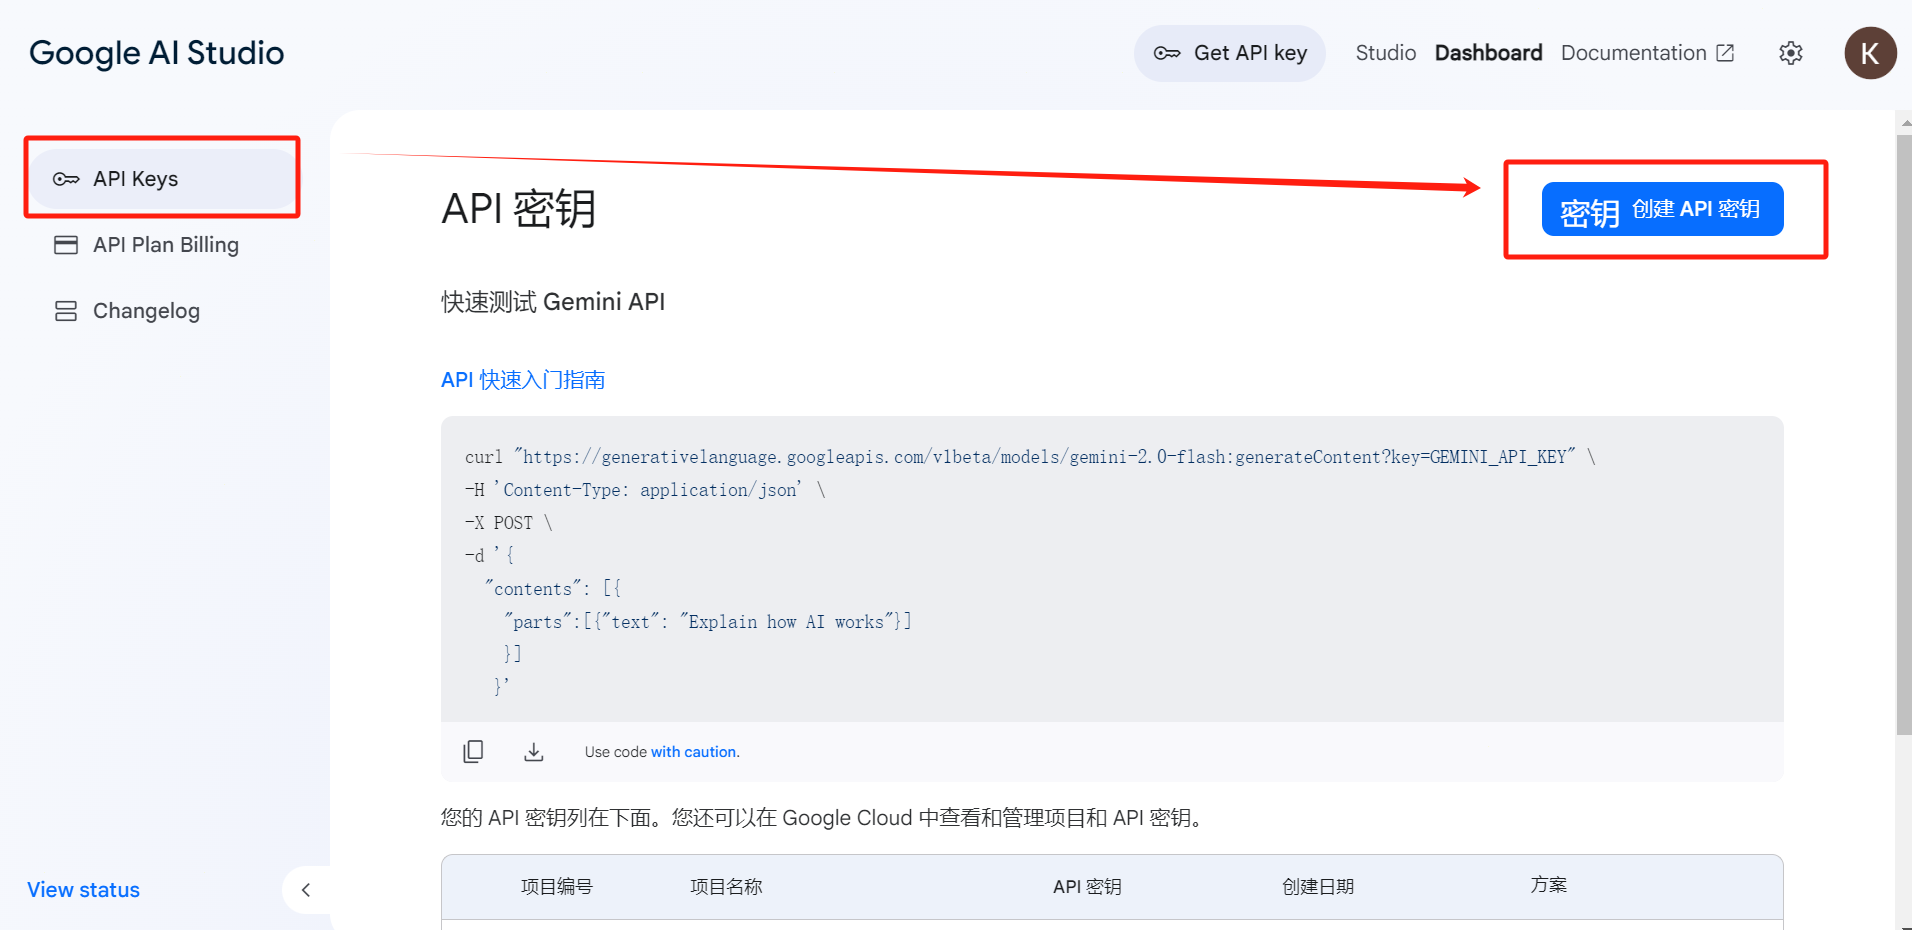This screenshot has width=1912, height=930.
Task: Open the K account avatar
Action: point(1870,53)
